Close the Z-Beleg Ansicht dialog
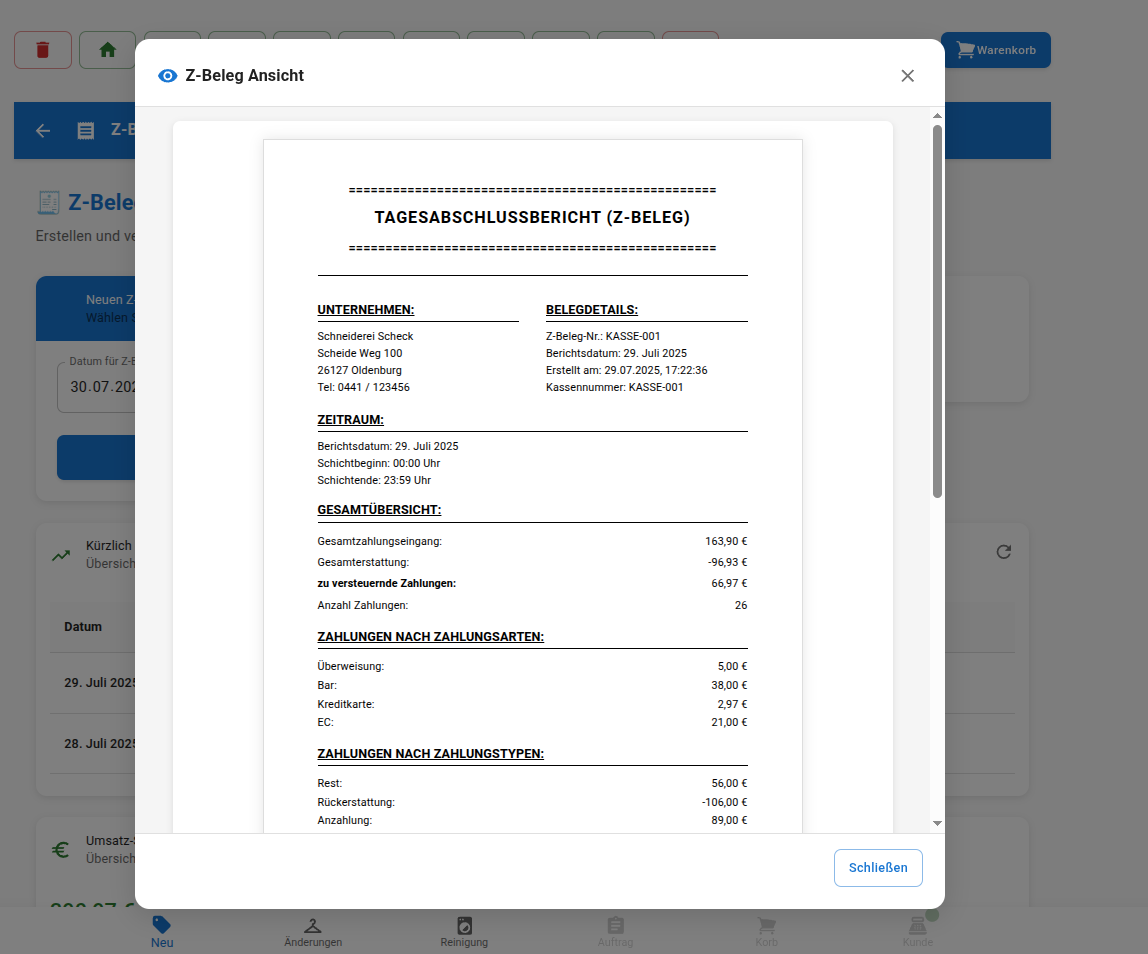 point(907,75)
